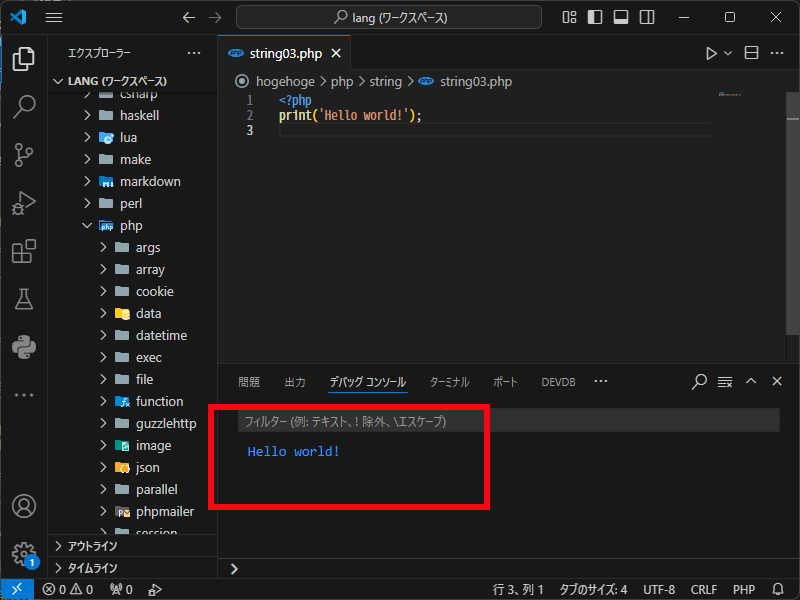
Task: Switch to the 問題 panel tab
Action: pos(249,382)
